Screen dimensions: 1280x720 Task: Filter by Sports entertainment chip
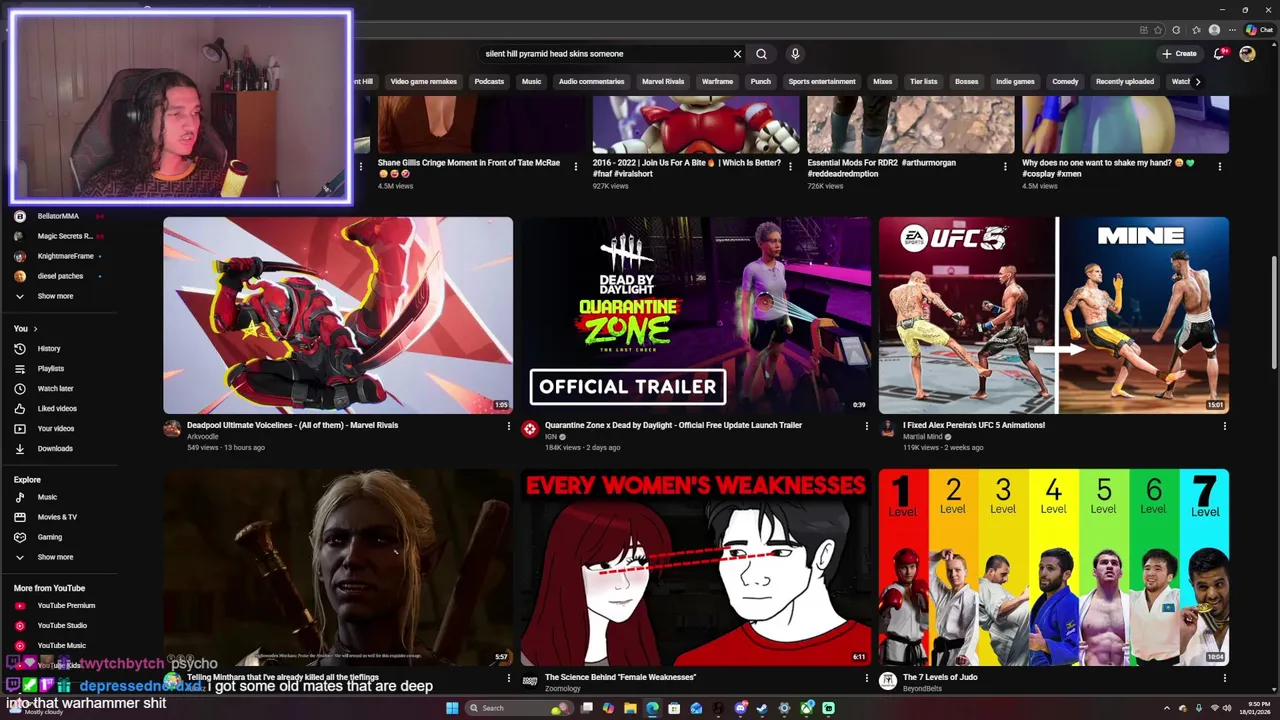(822, 81)
